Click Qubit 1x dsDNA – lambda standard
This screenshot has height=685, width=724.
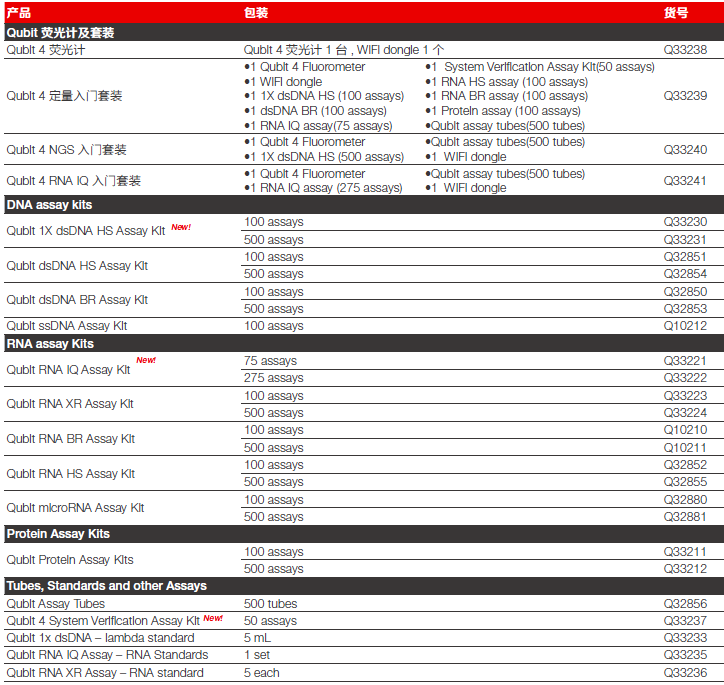pyautogui.click(x=100, y=638)
